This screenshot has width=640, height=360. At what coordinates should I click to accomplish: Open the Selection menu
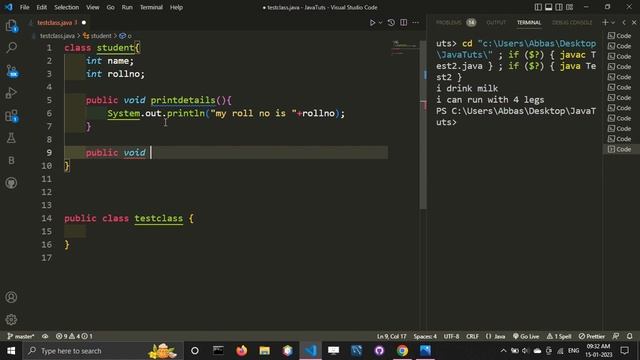coord(67,7)
